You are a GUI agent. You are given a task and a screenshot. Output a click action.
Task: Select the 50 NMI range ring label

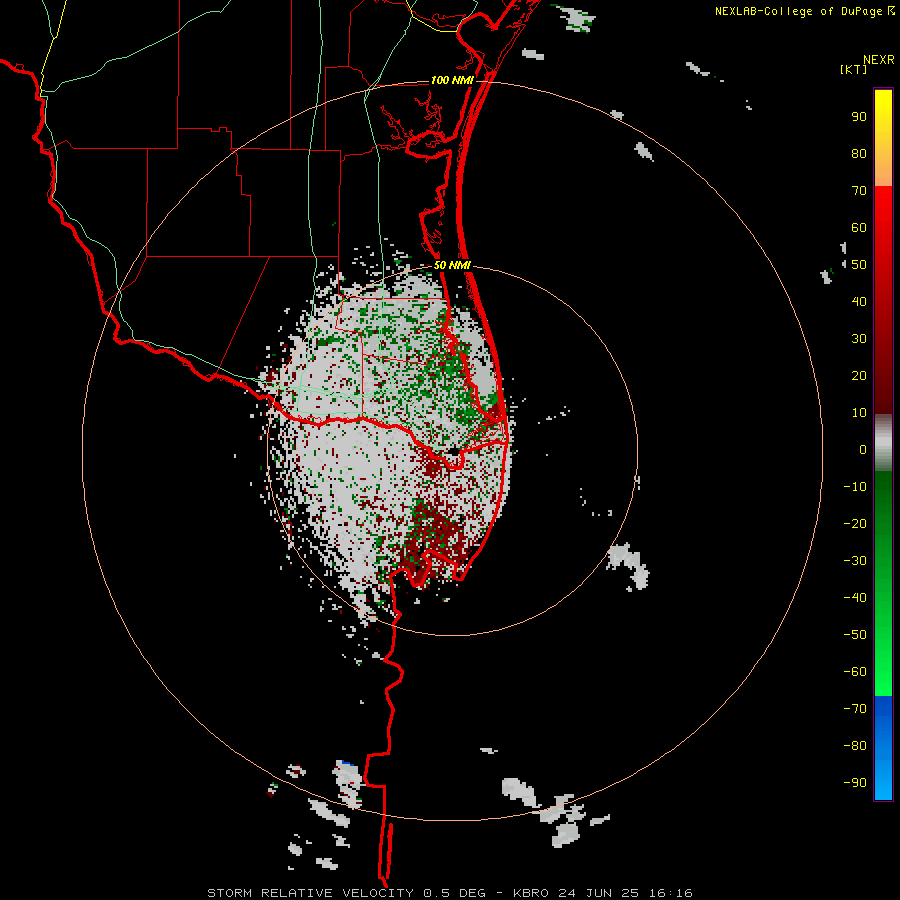(x=452, y=265)
